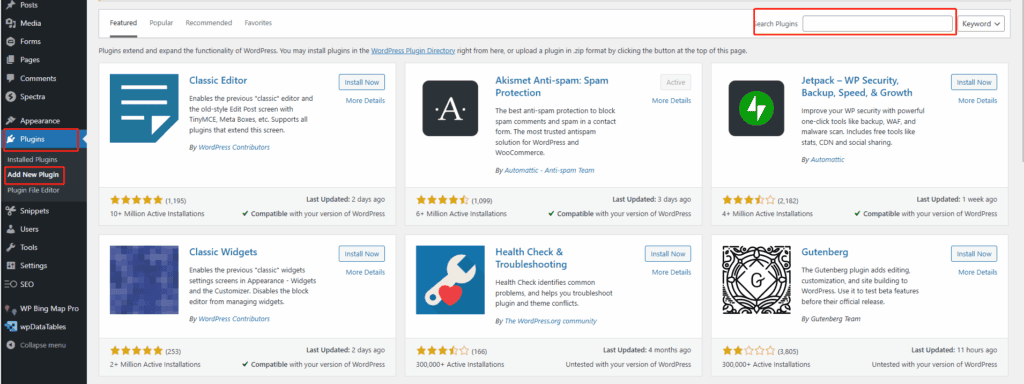Install Now the Health Check plugin
This screenshot has height=384, width=1024.
pyautogui.click(x=668, y=253)
